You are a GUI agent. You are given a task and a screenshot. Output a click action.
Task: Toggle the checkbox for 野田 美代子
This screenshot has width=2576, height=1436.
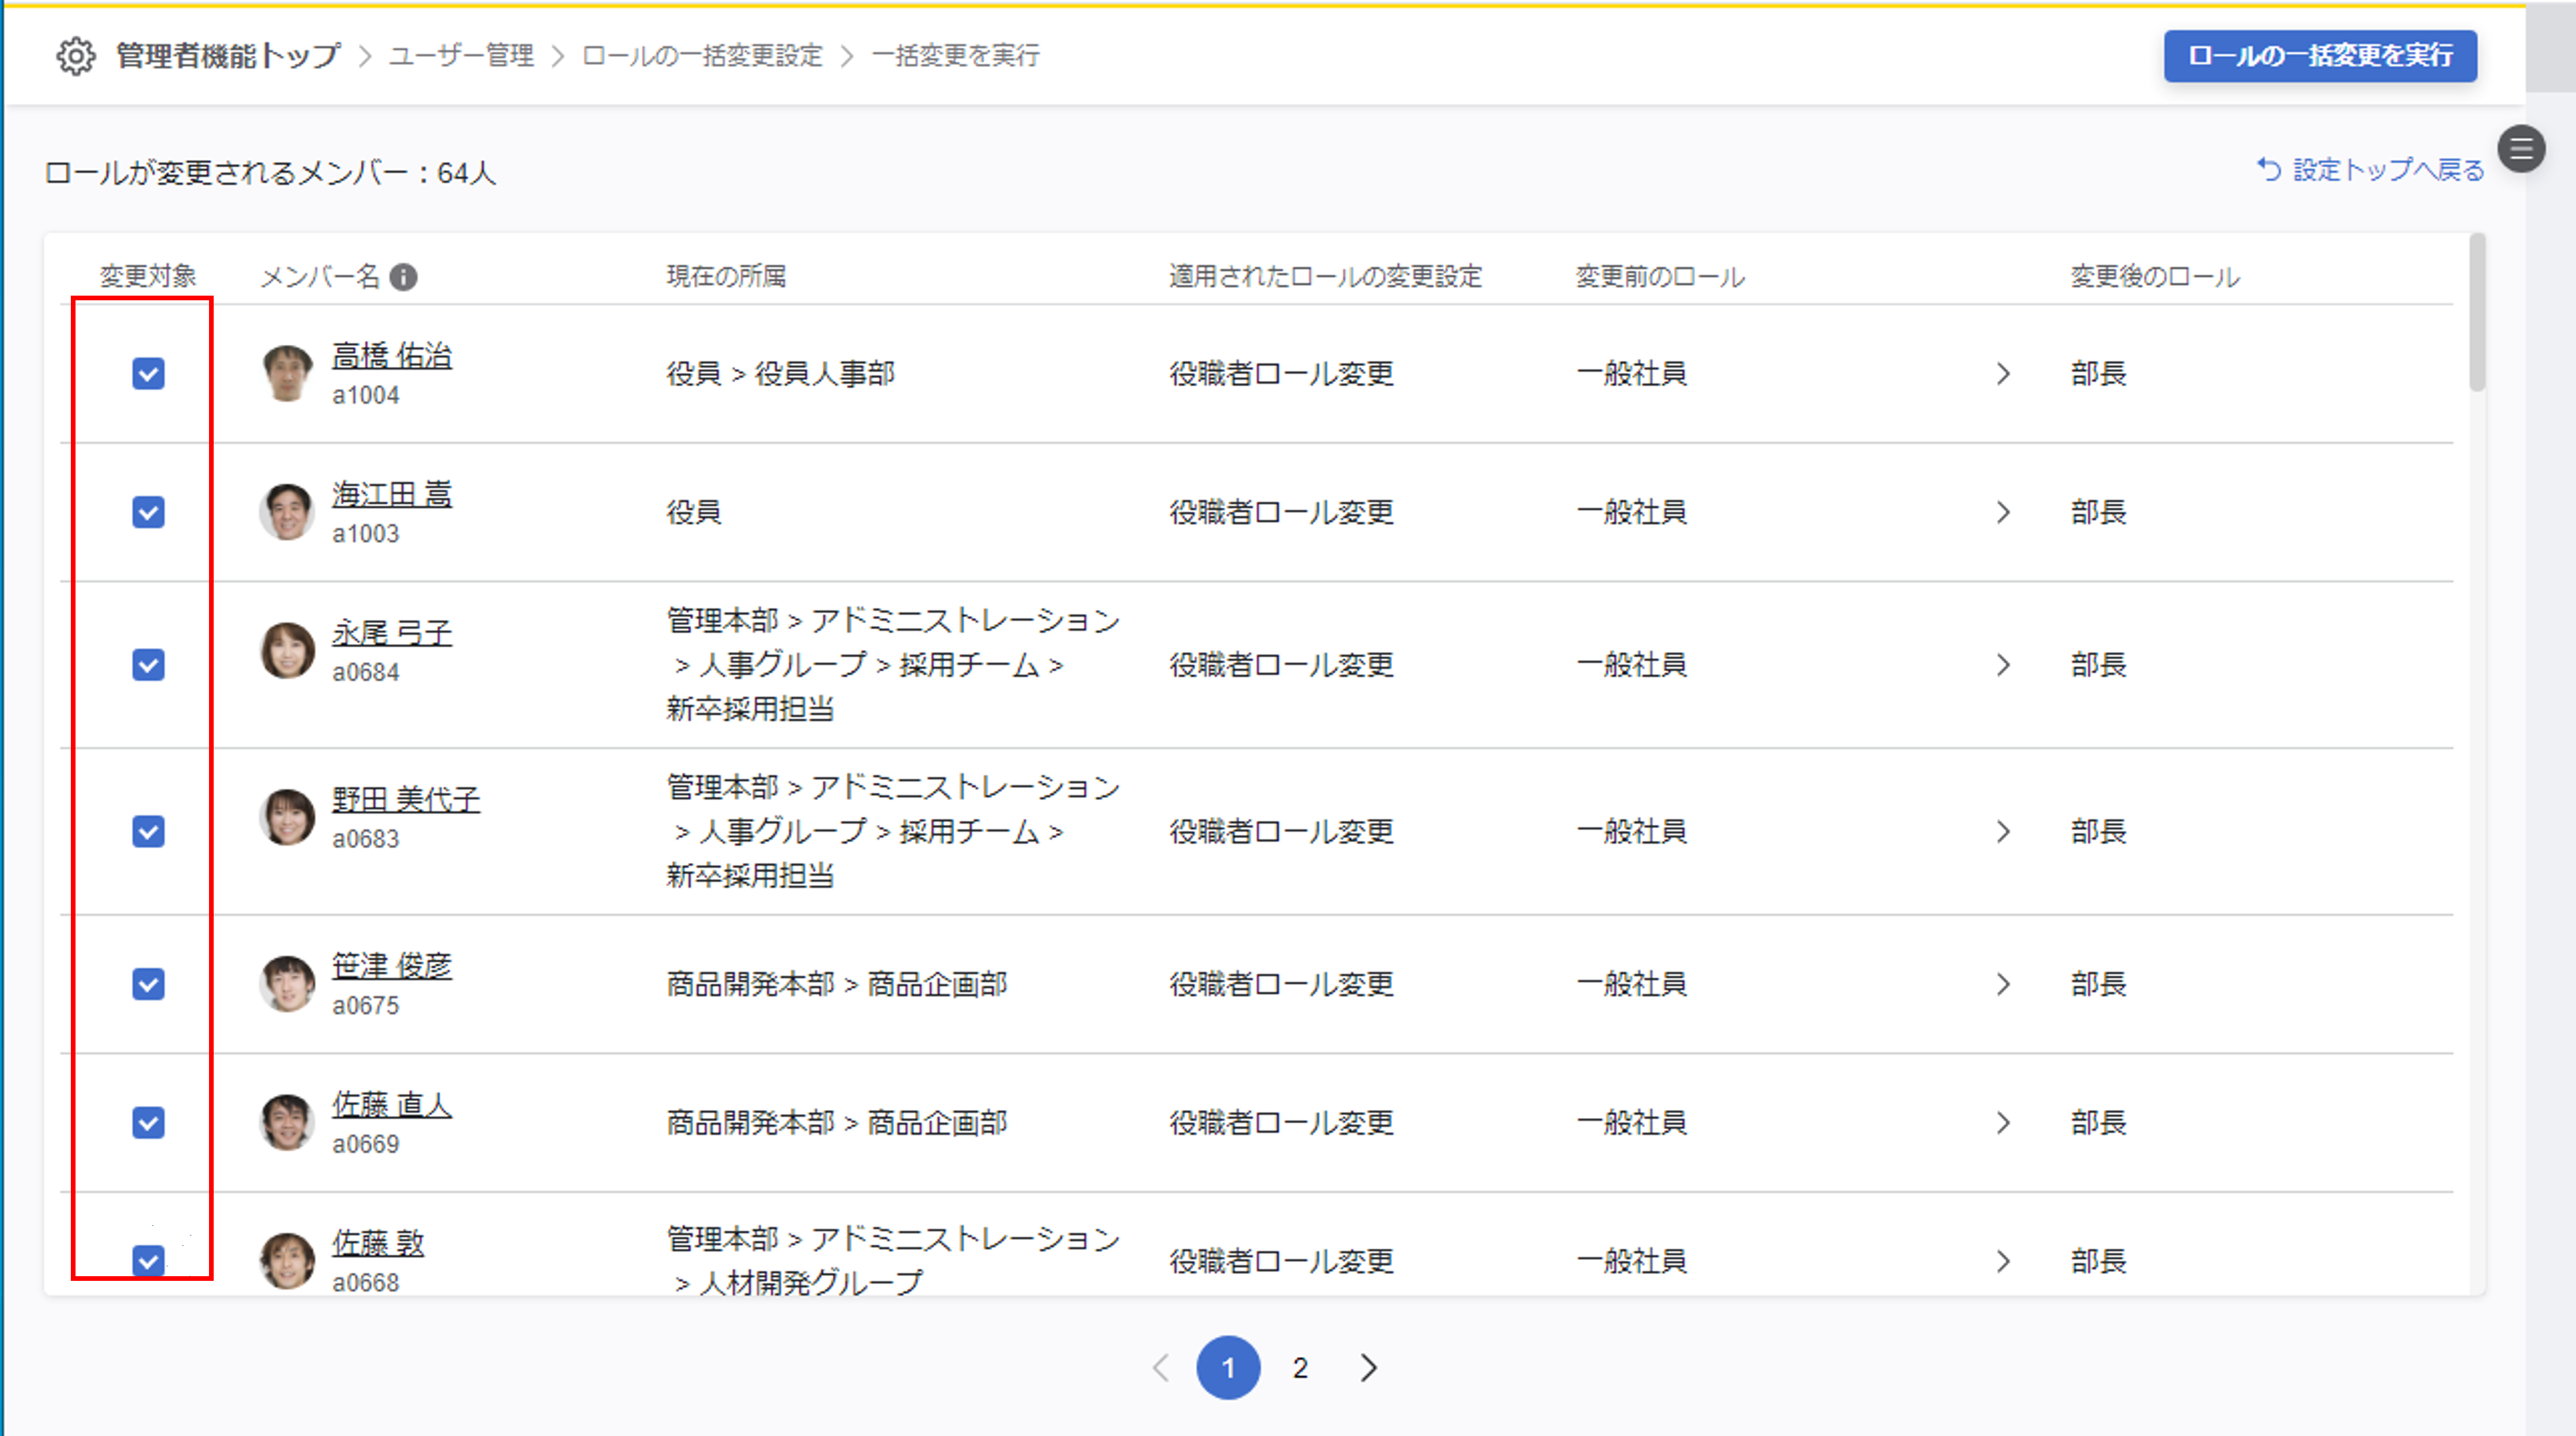click(x=148, y=831)
